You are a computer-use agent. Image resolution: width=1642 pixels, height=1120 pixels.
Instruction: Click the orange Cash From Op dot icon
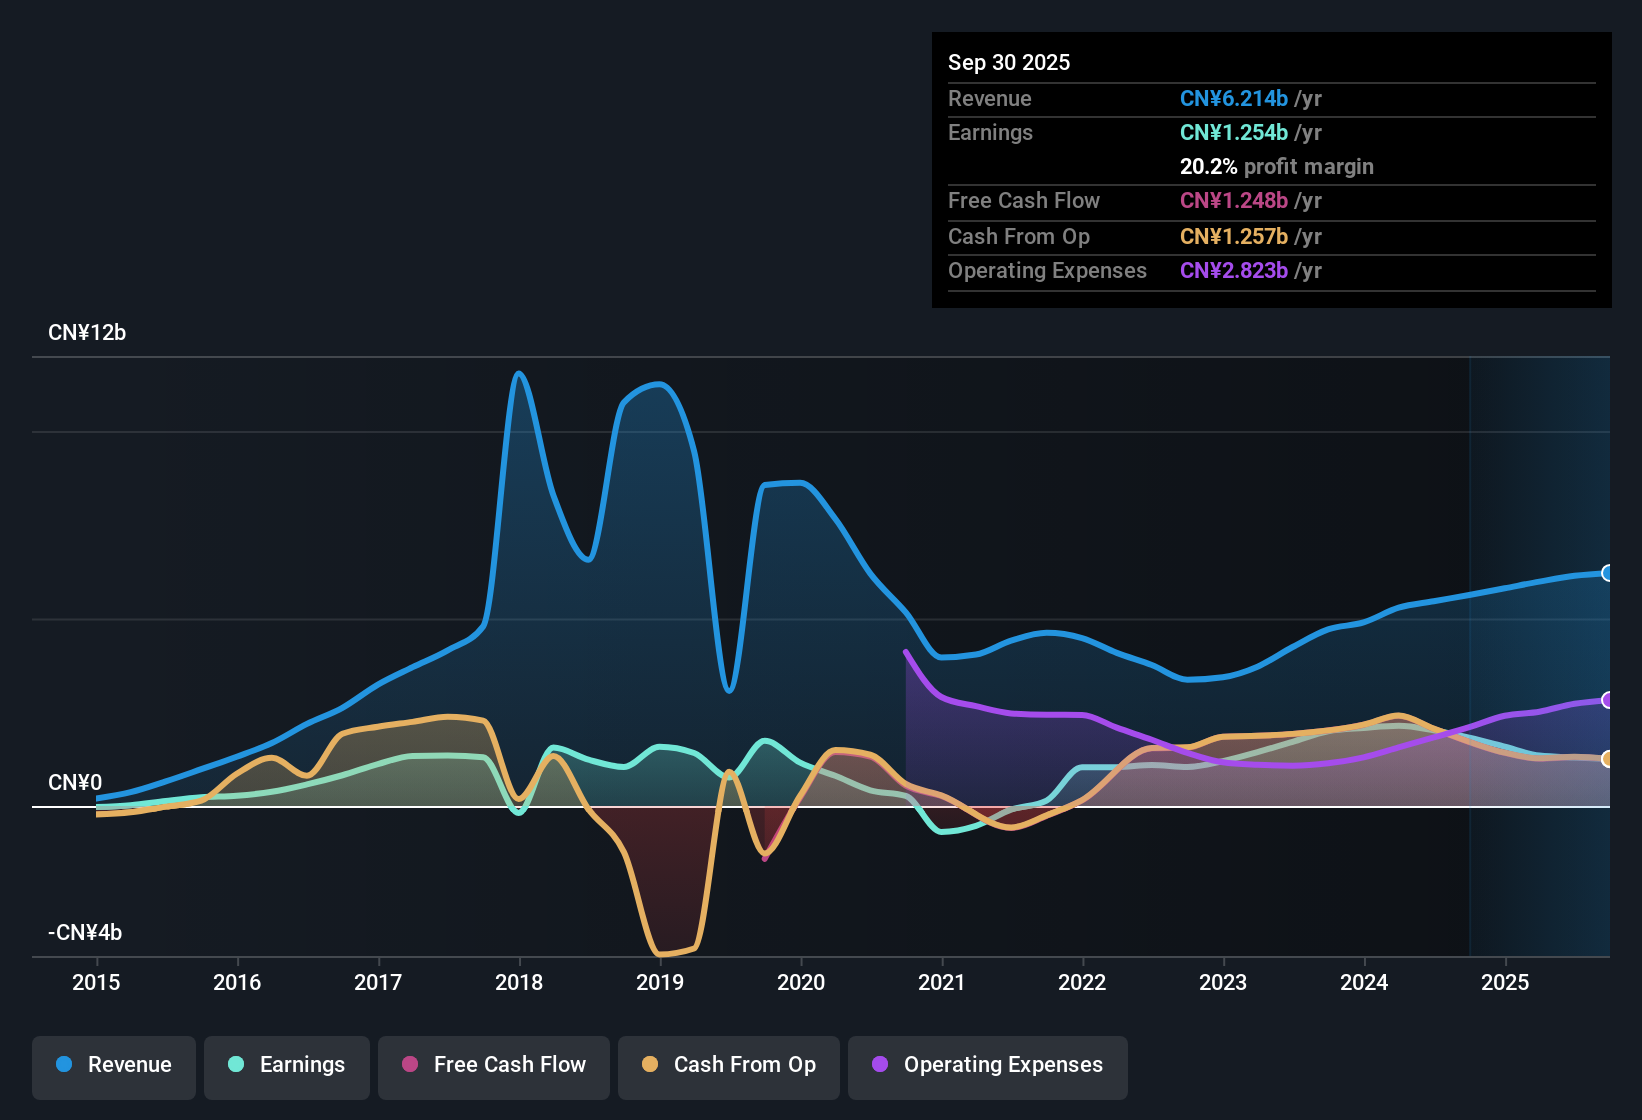pos(648,1065)
